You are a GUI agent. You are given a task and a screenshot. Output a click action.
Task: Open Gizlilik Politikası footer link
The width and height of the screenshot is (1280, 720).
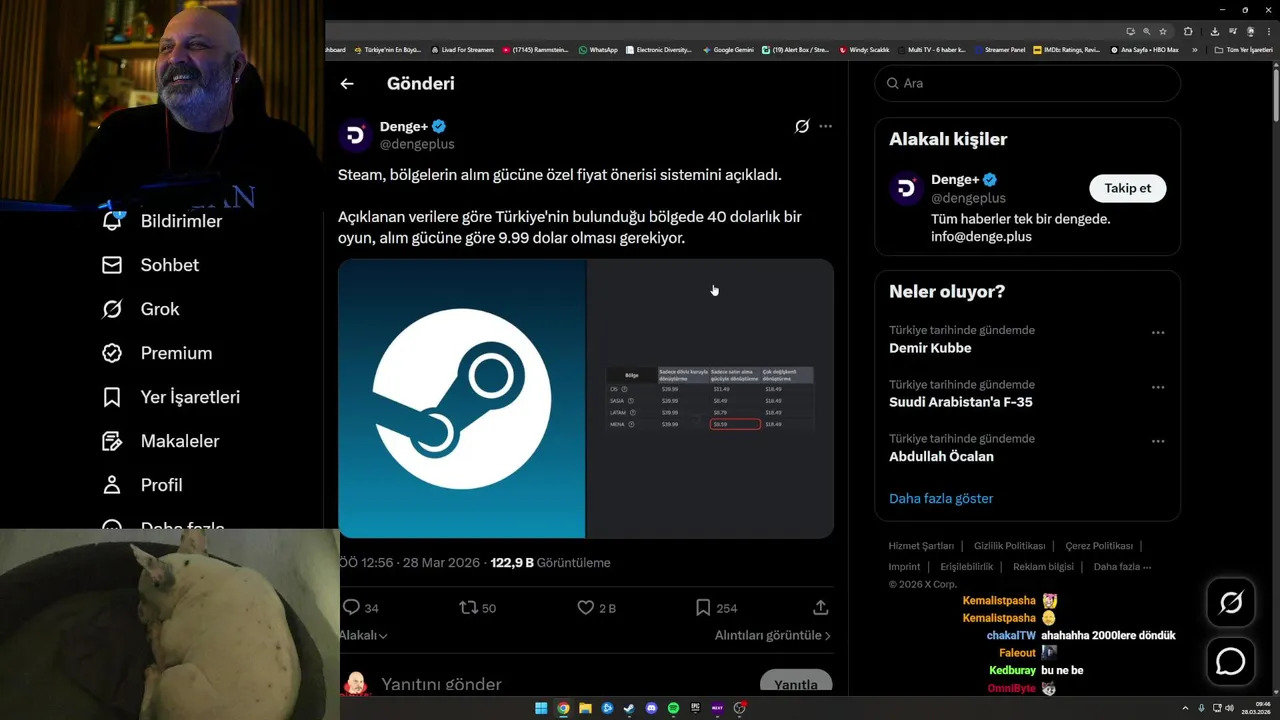tap(1010, 546)
